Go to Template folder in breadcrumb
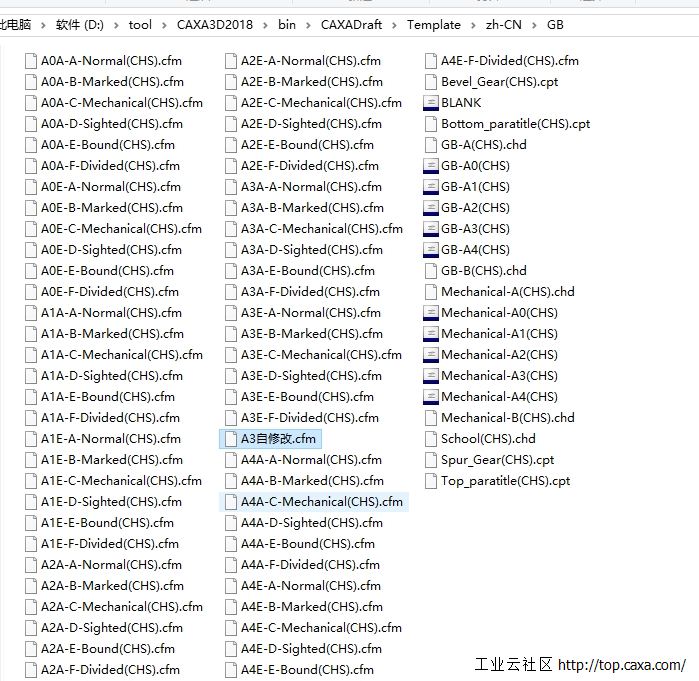This screenshot has width=699, height=681. [x=434, y=25]
